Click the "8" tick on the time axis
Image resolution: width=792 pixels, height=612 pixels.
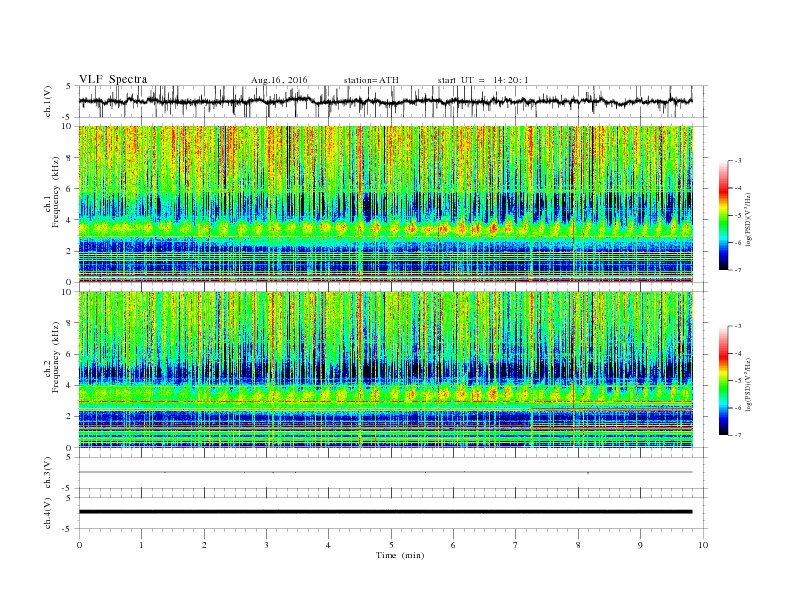pyautogui.click(x=578, y=545)
